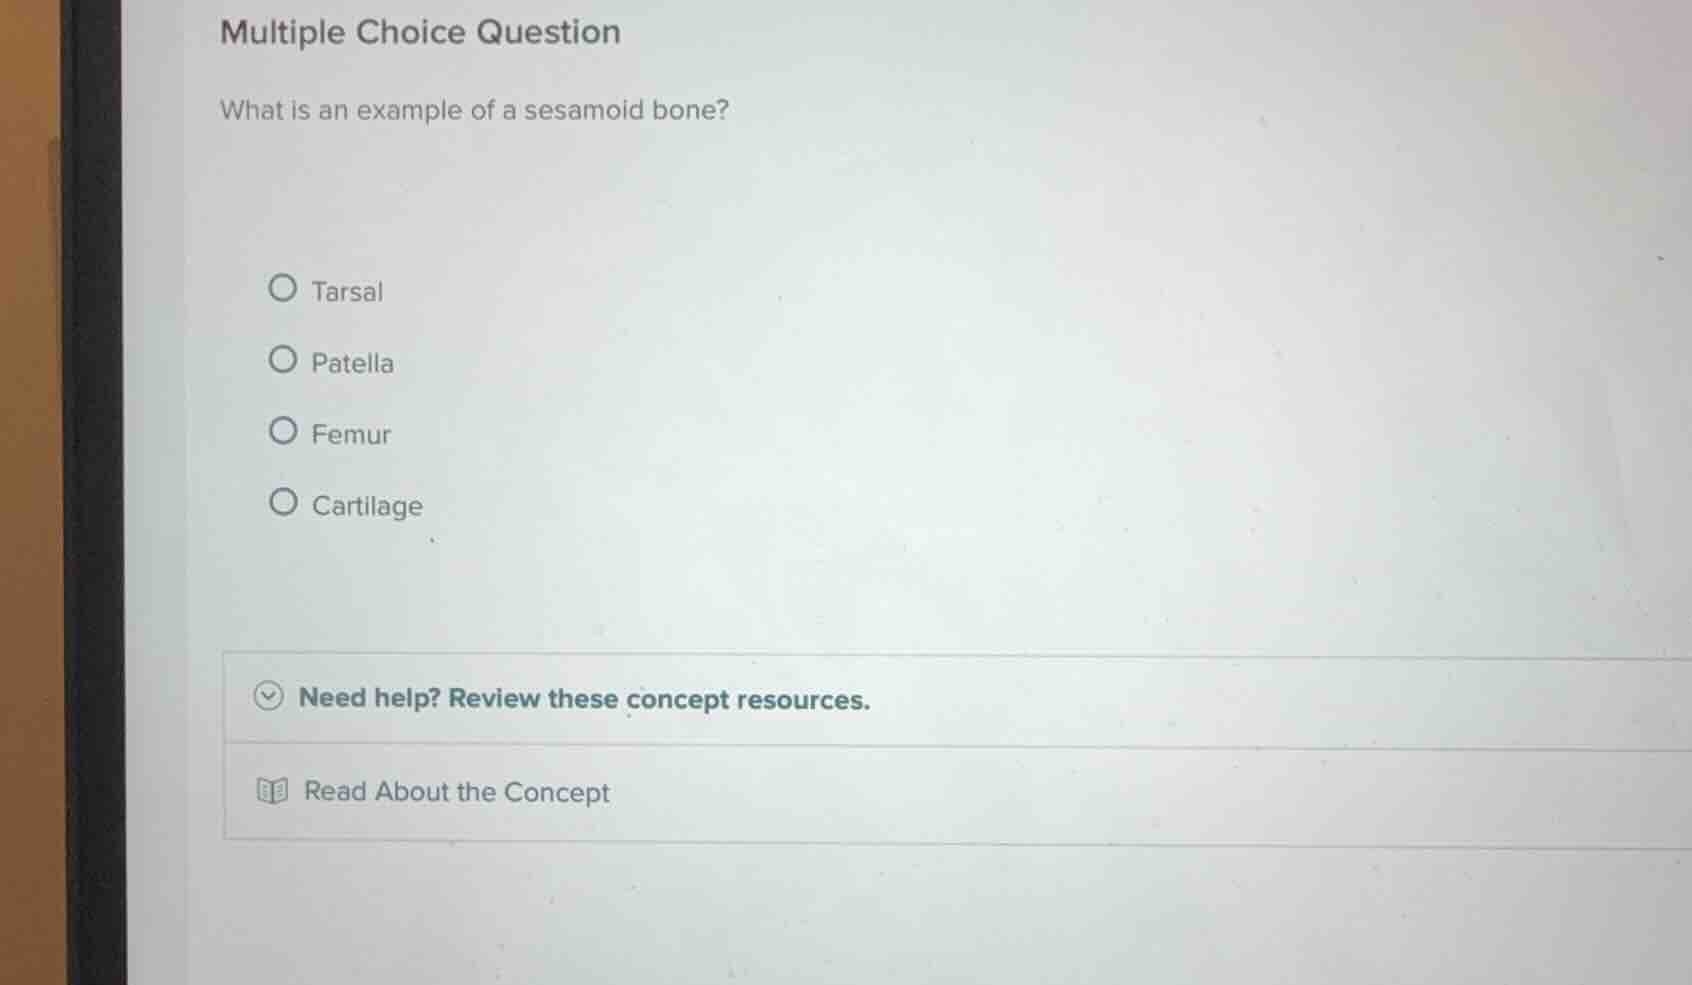
Task: Click the 'Tarsal' answer label text
Action: tap(347, 292)
